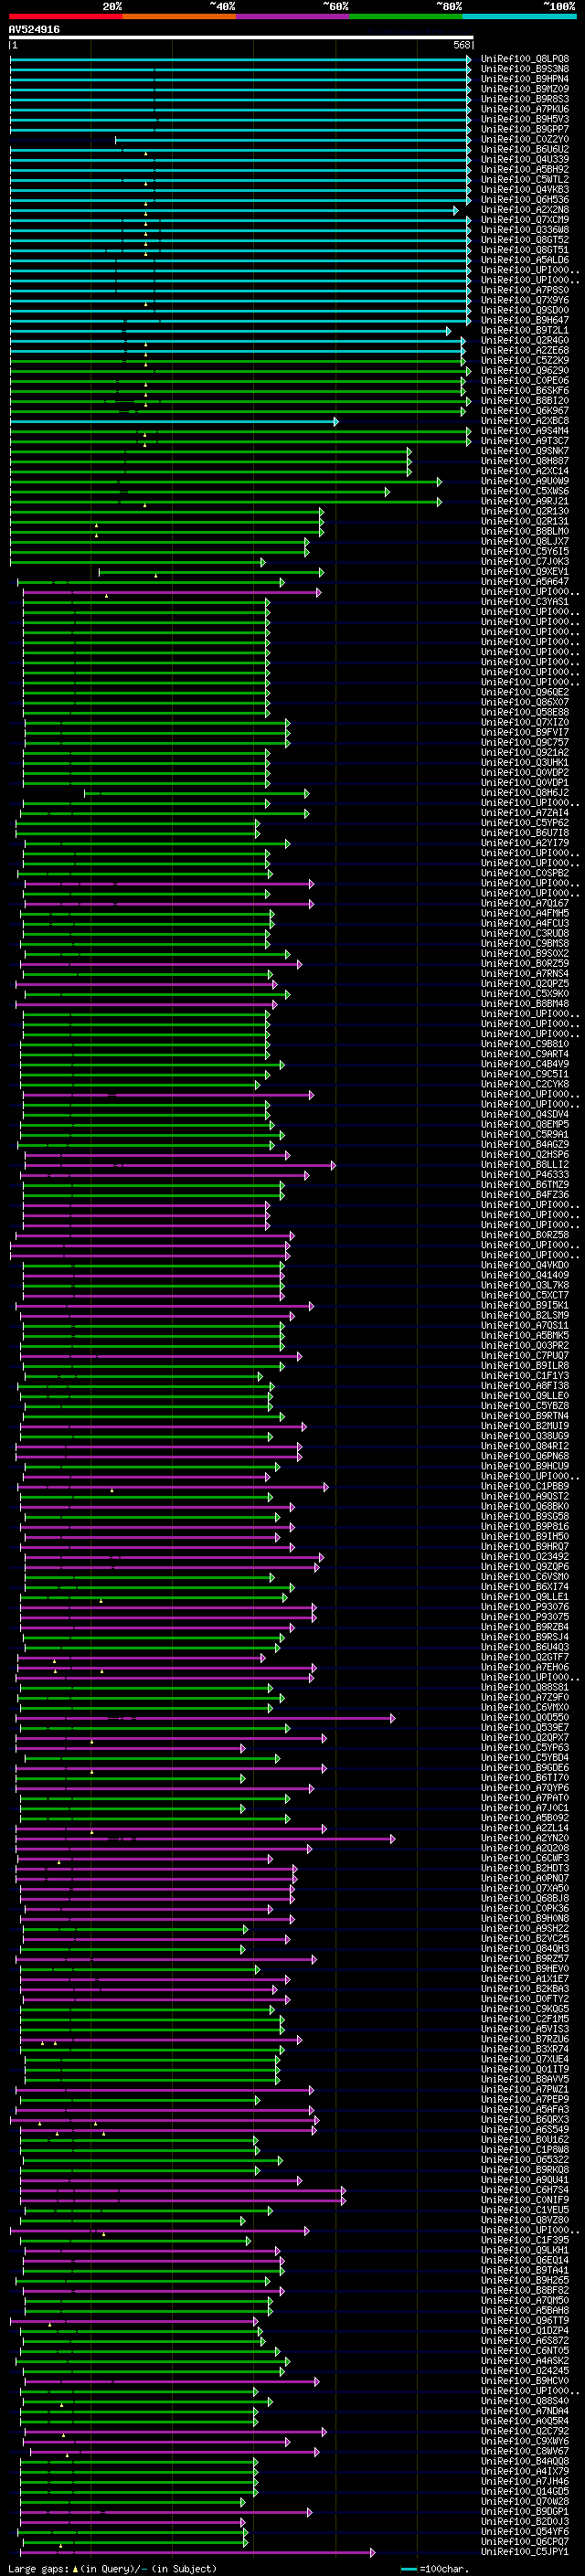Click purple alignment bar of UniRef100_Q2HSP6

coord(157,1154)
